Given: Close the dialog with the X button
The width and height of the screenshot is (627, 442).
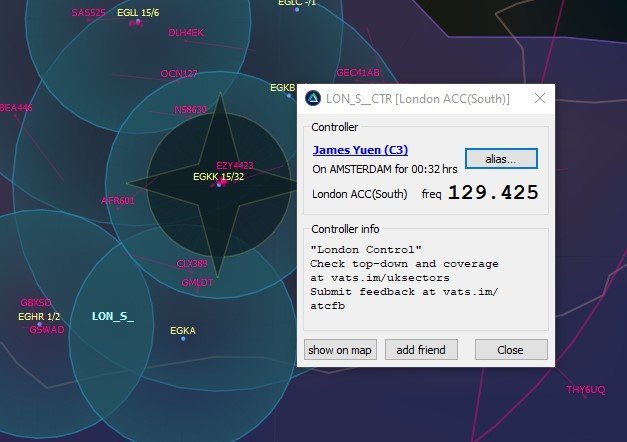Looking at the screenshot, I should coord(540,98).
